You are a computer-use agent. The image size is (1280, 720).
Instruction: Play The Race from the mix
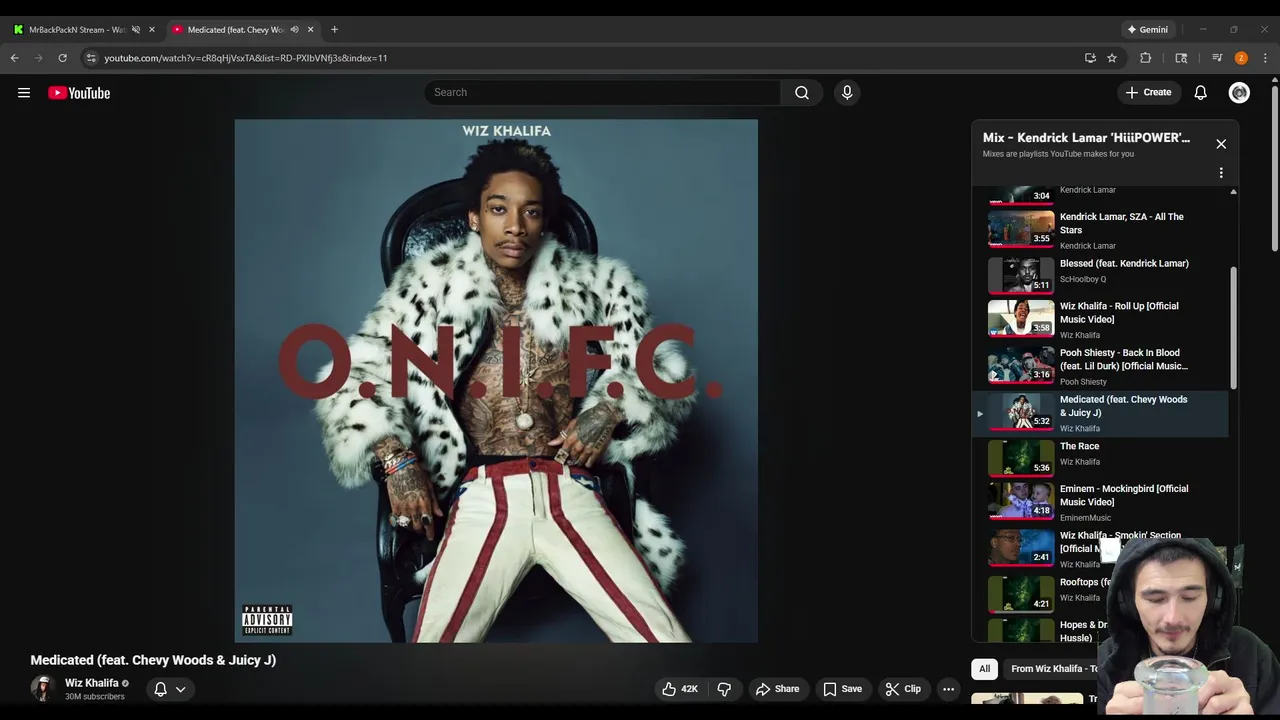point(1100,457)
